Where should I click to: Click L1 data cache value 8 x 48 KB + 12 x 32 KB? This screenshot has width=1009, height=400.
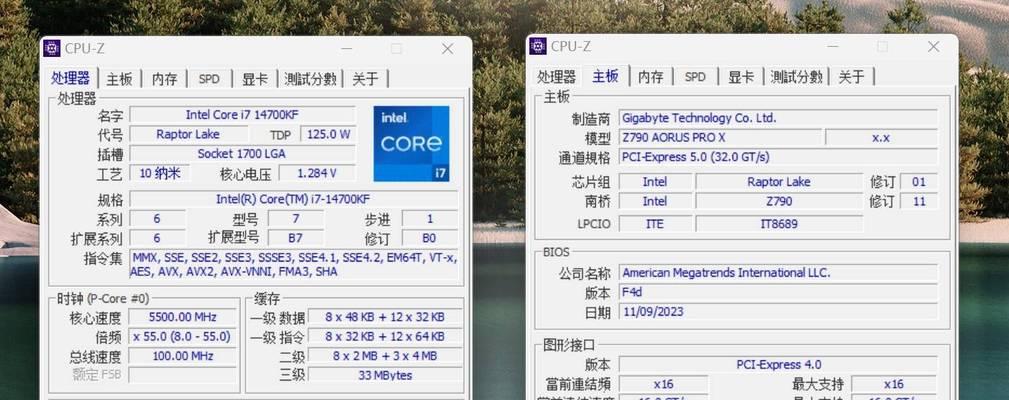pyautogui.click(x=385, y=317)
